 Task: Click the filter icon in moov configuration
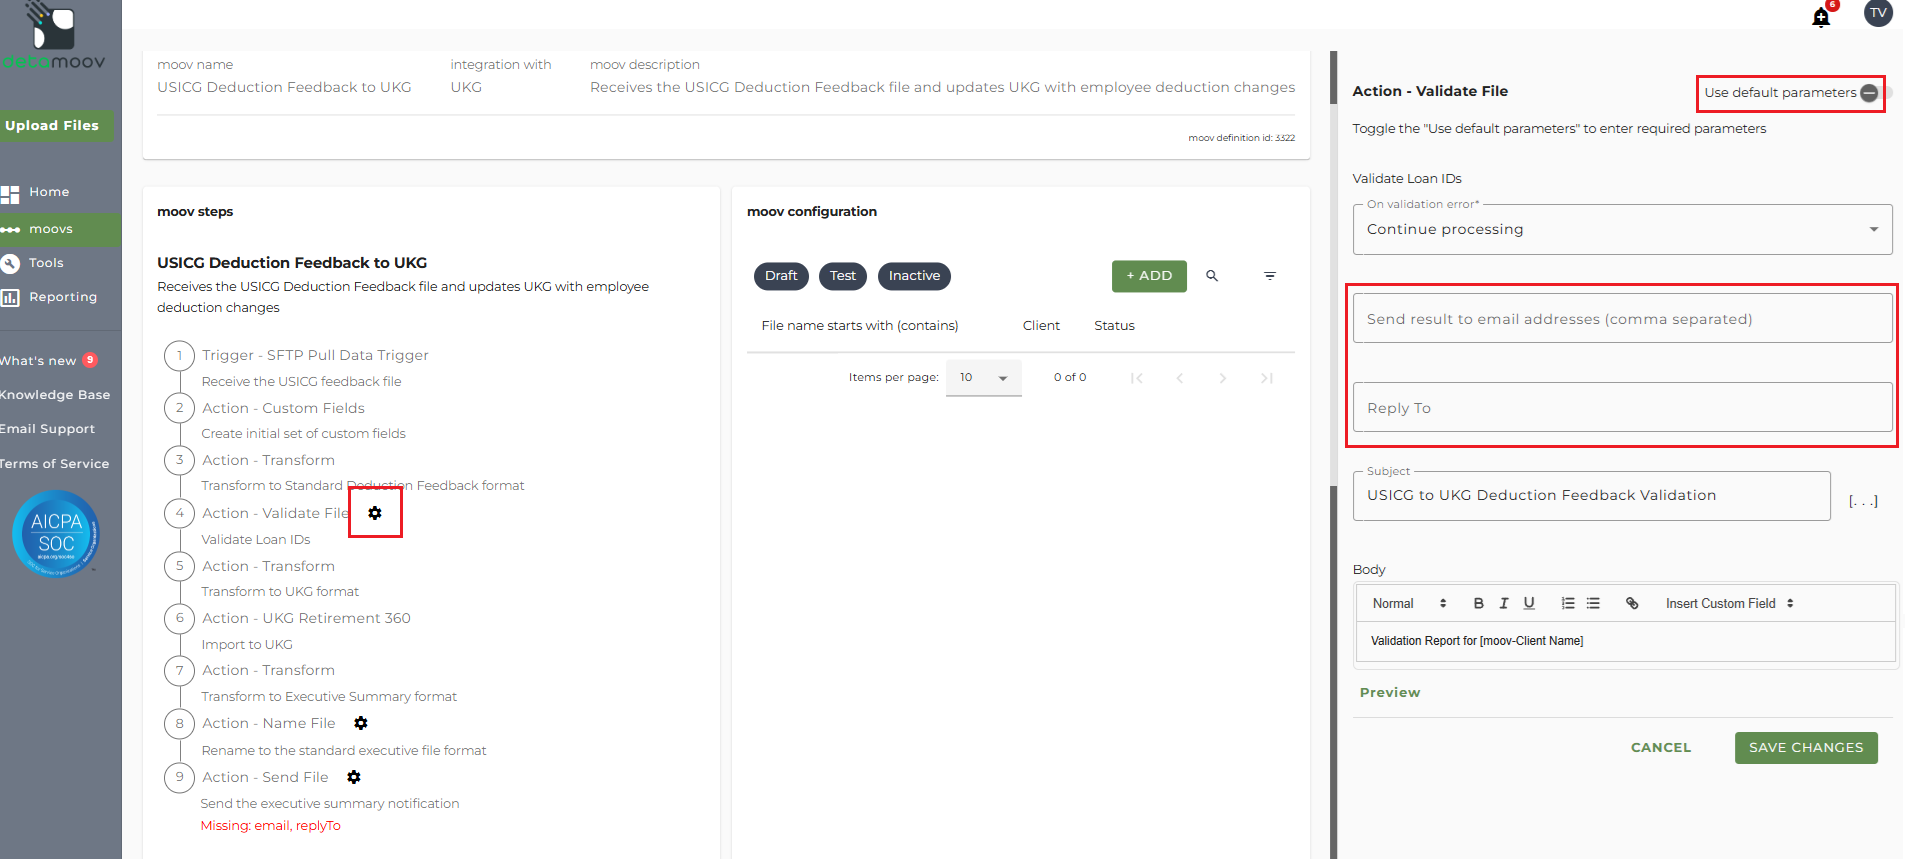[1270, 276]
